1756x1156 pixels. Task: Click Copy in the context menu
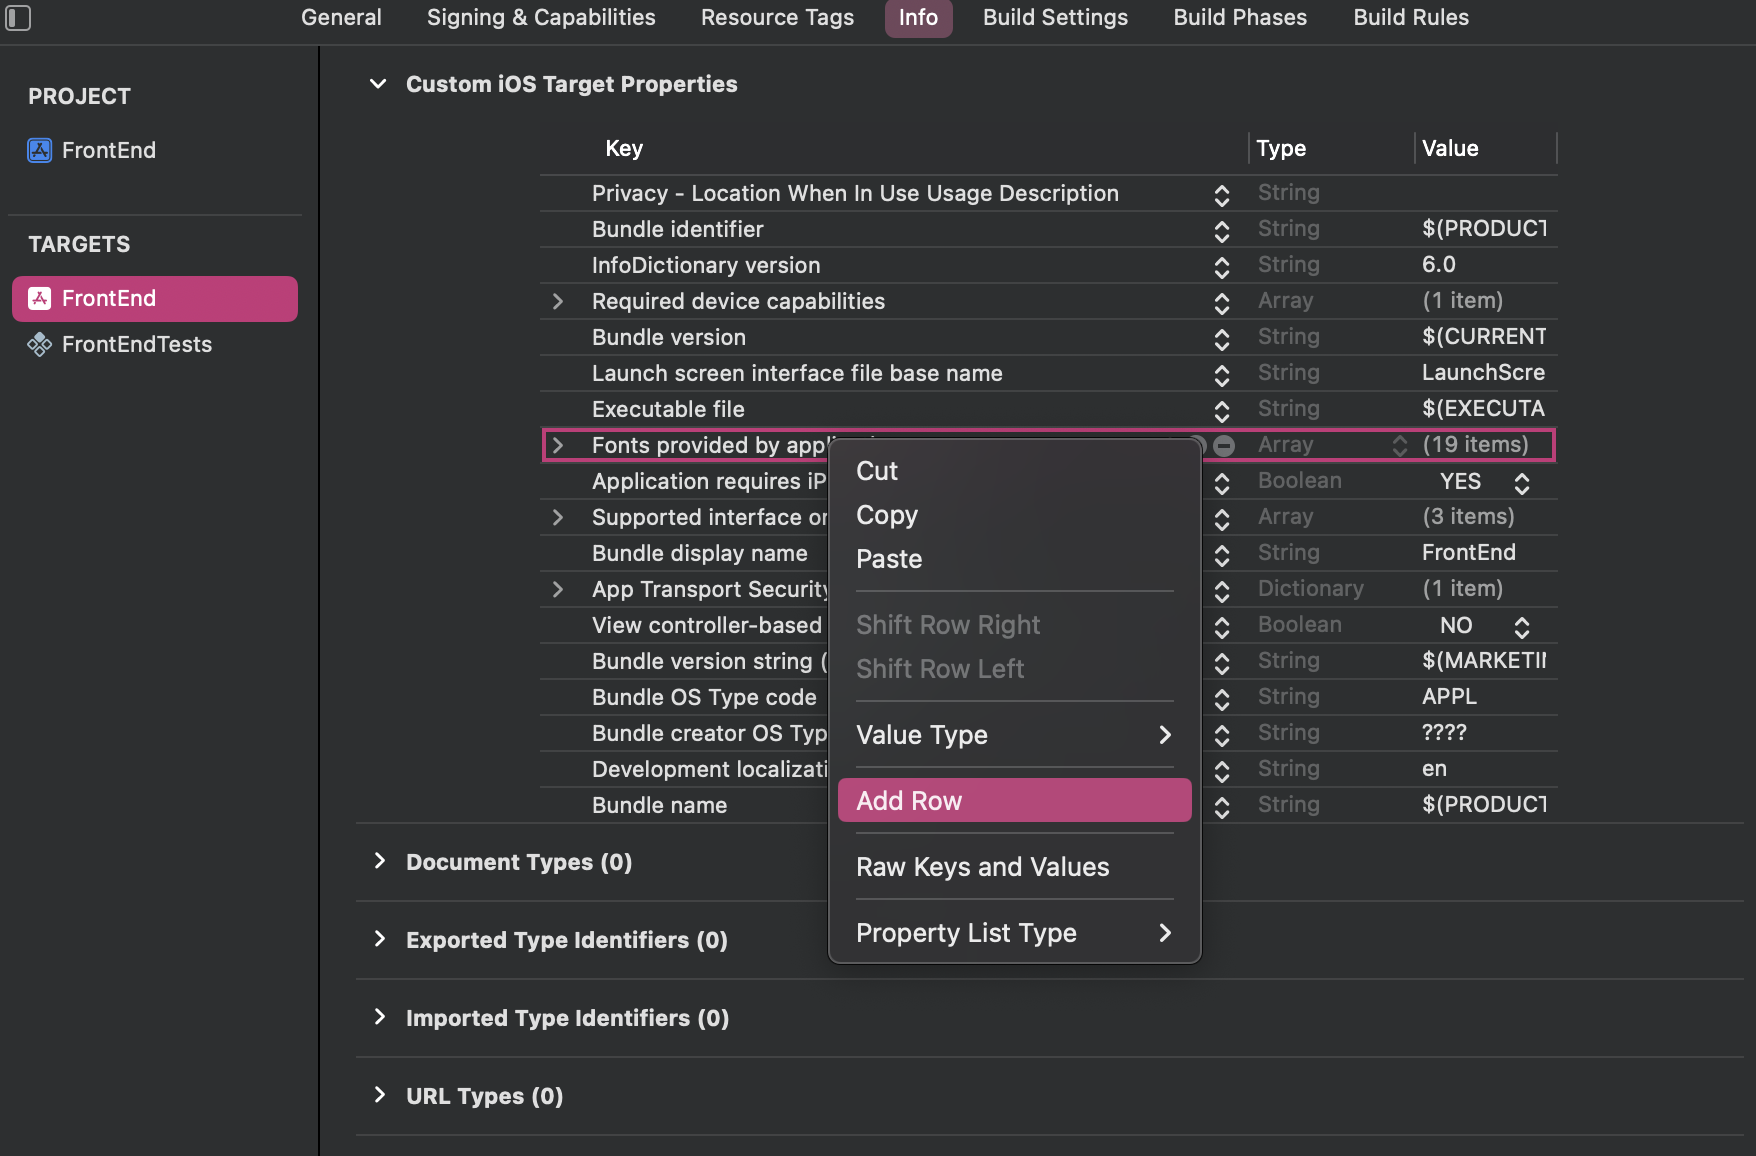coord(886,515)
